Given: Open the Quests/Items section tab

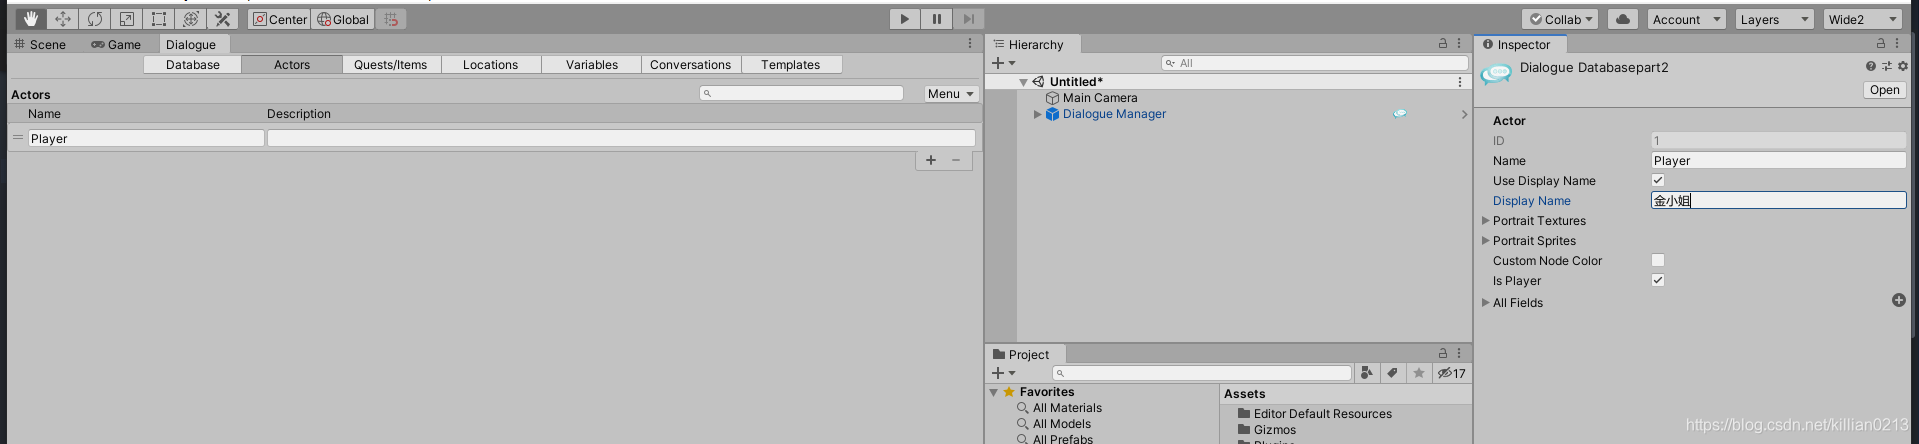Looking at the screenshot, I should (x=391, y=64).
